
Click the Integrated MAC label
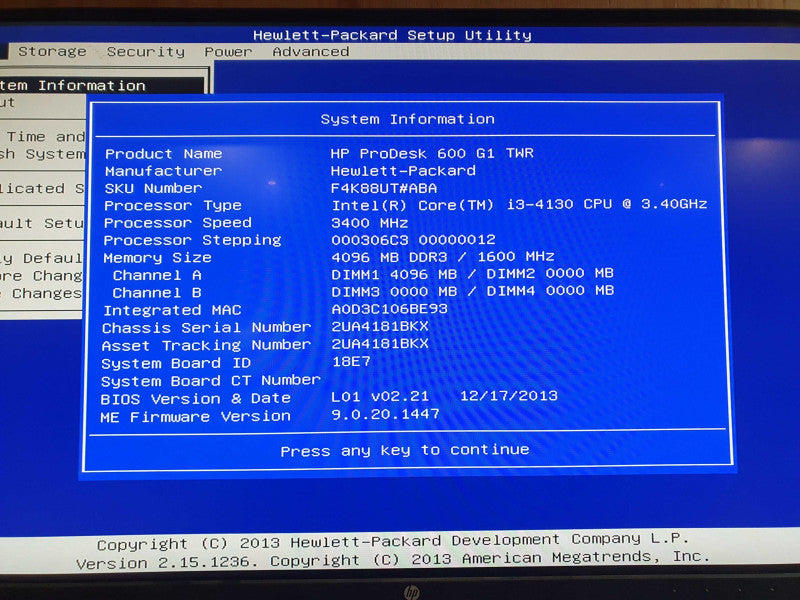[x=172, y=310]
